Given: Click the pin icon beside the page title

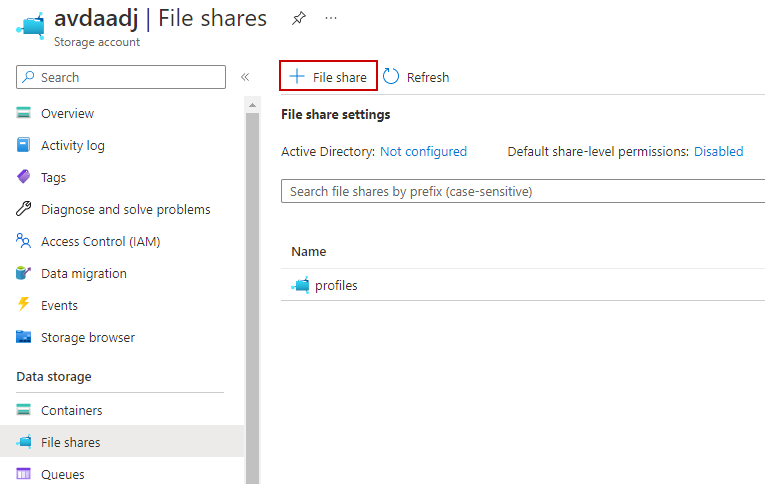Looking at the screenshot, I should [298, 18].
